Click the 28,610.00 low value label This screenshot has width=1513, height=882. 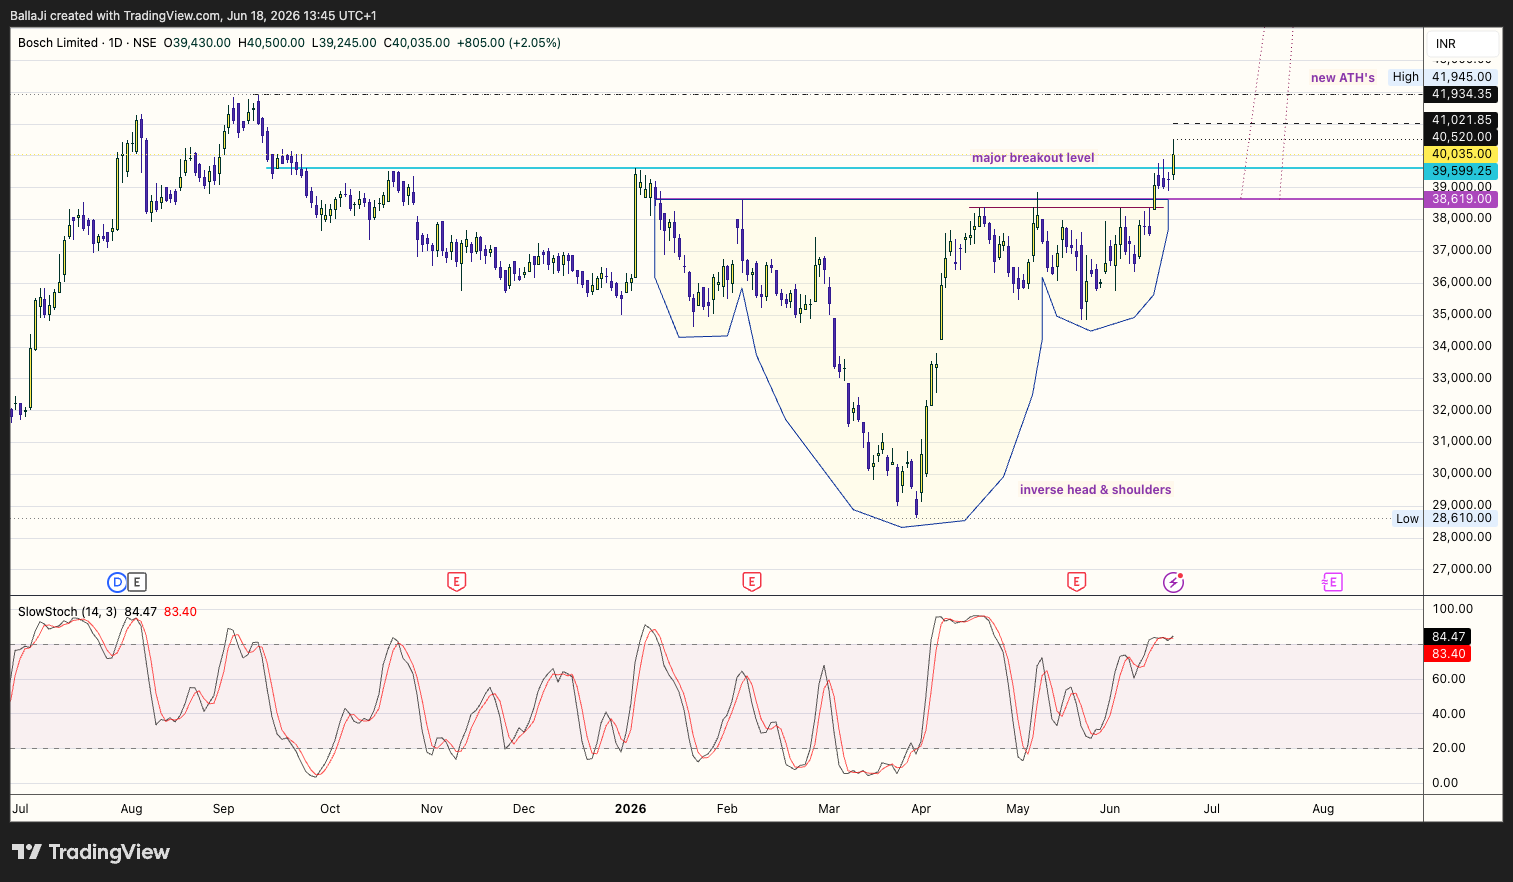(1462, 518)
